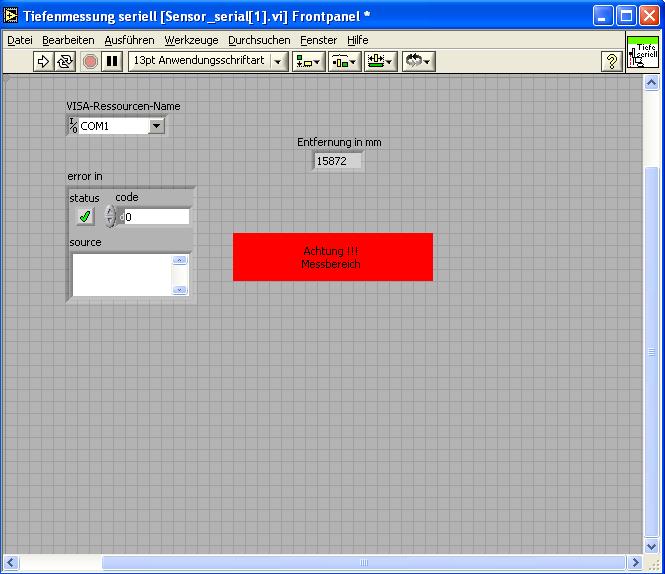Open the Align Objects dropdown

(x=308, y=62)
